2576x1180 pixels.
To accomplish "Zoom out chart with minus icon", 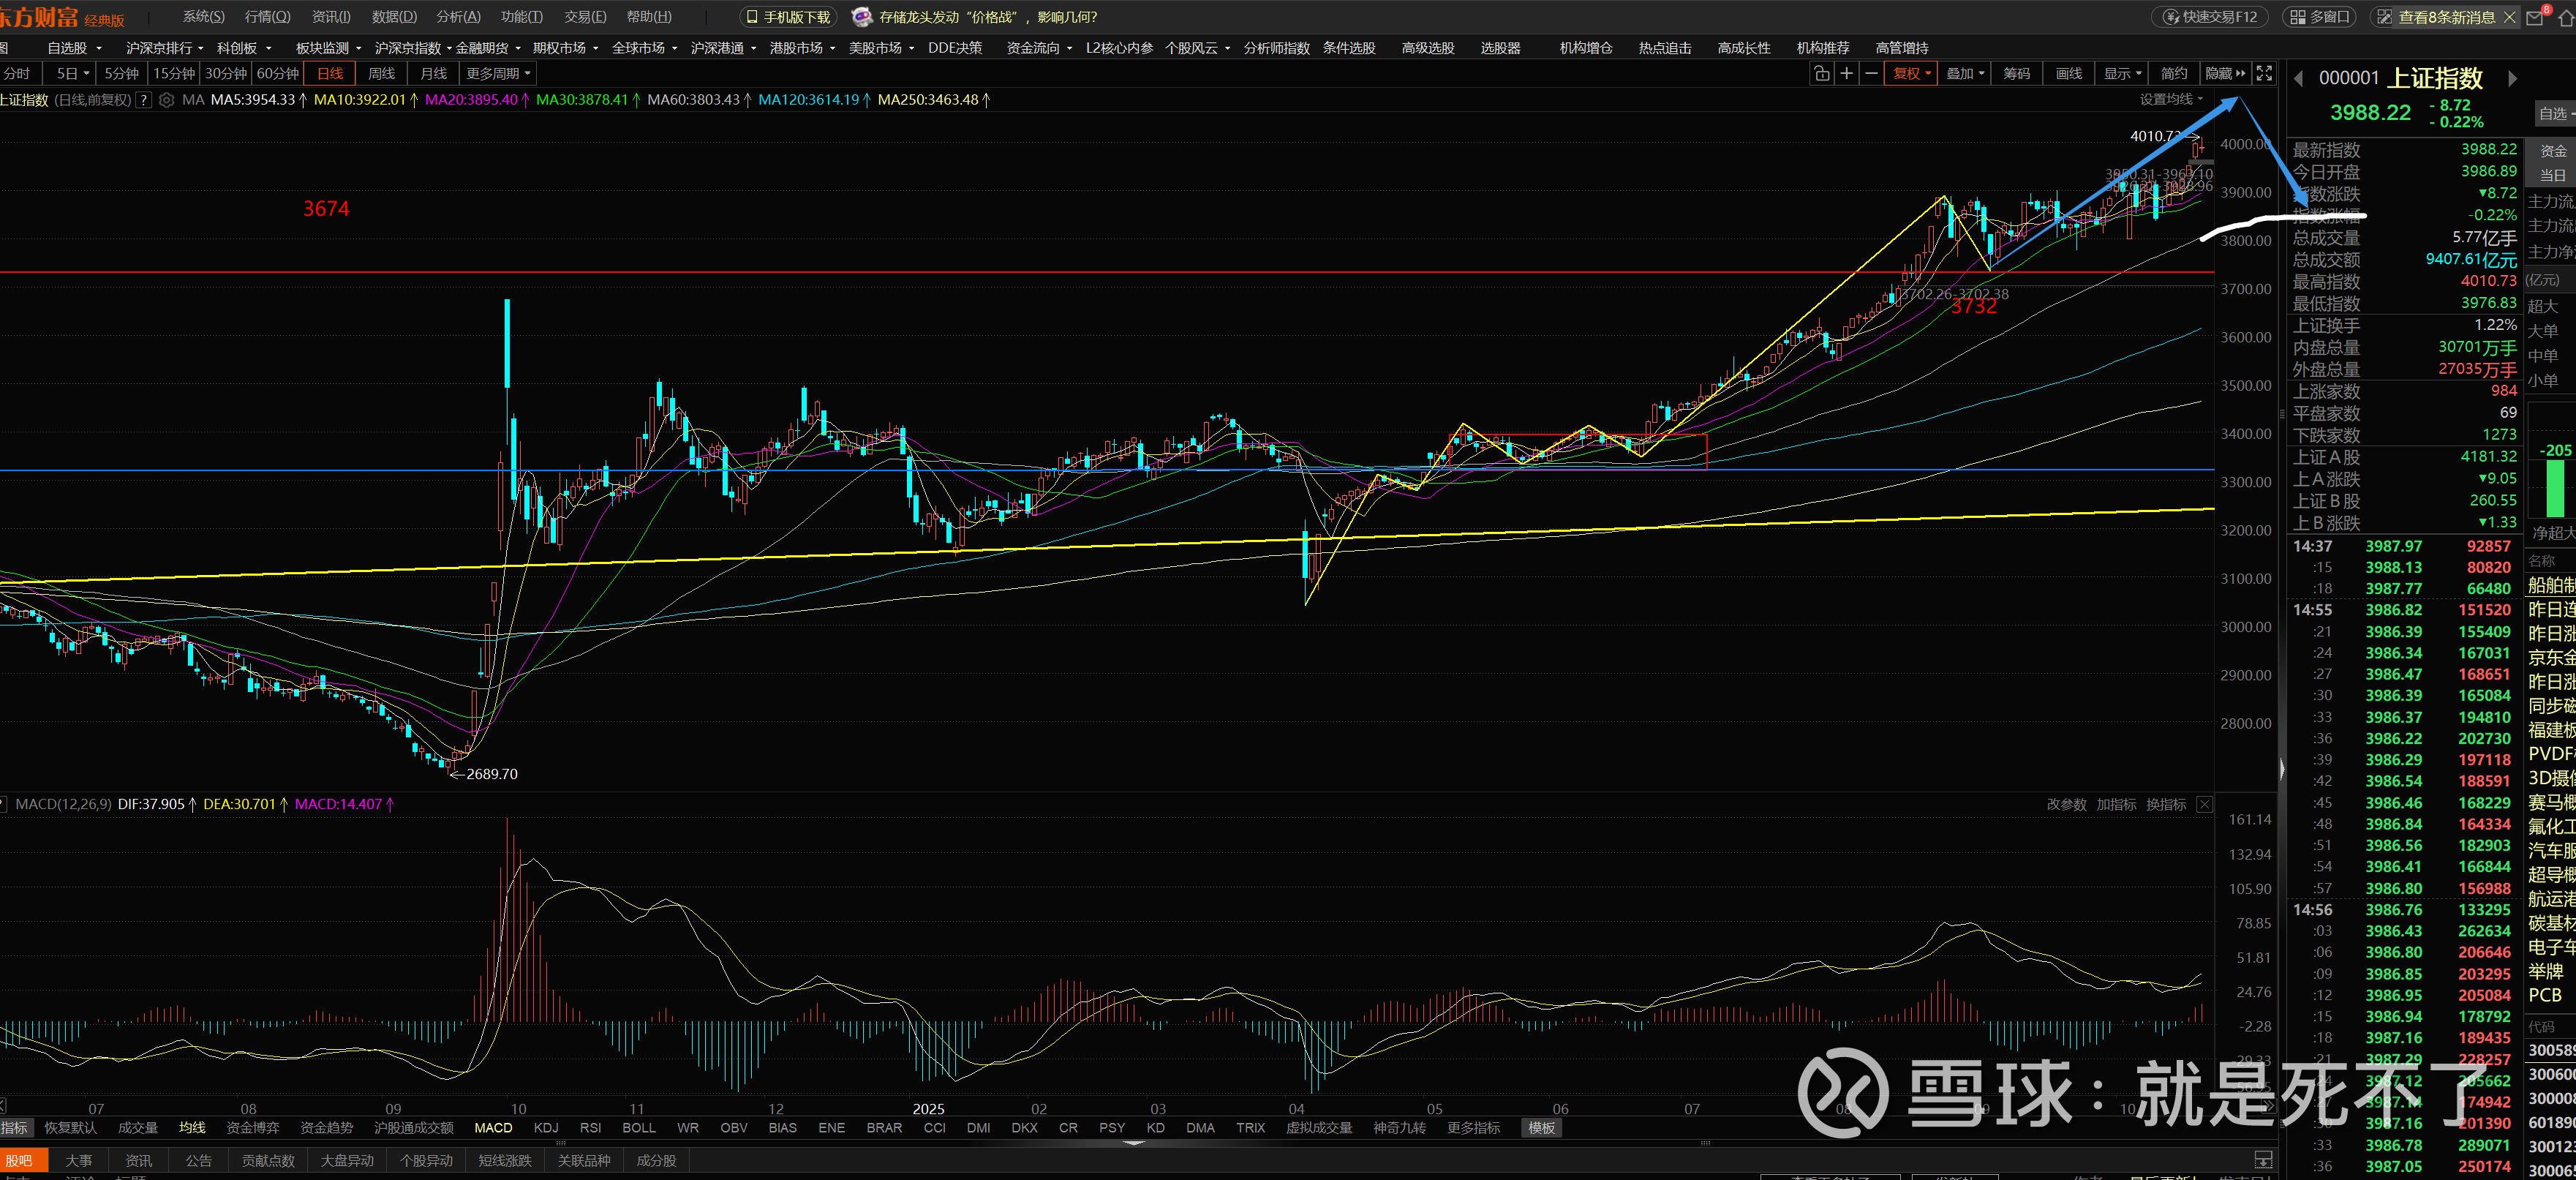I will click(x=1870, y=74).
